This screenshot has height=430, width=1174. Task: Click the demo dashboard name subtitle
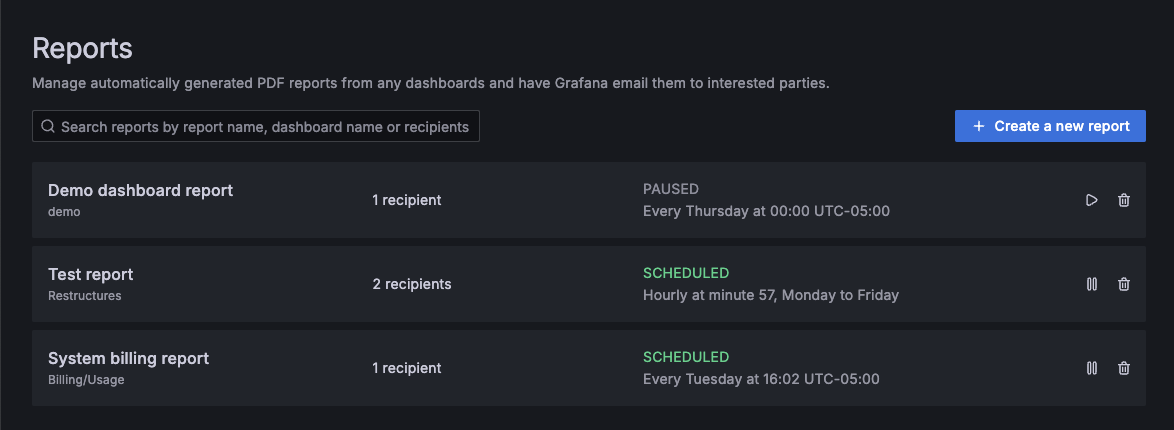(x=64, y=212)
